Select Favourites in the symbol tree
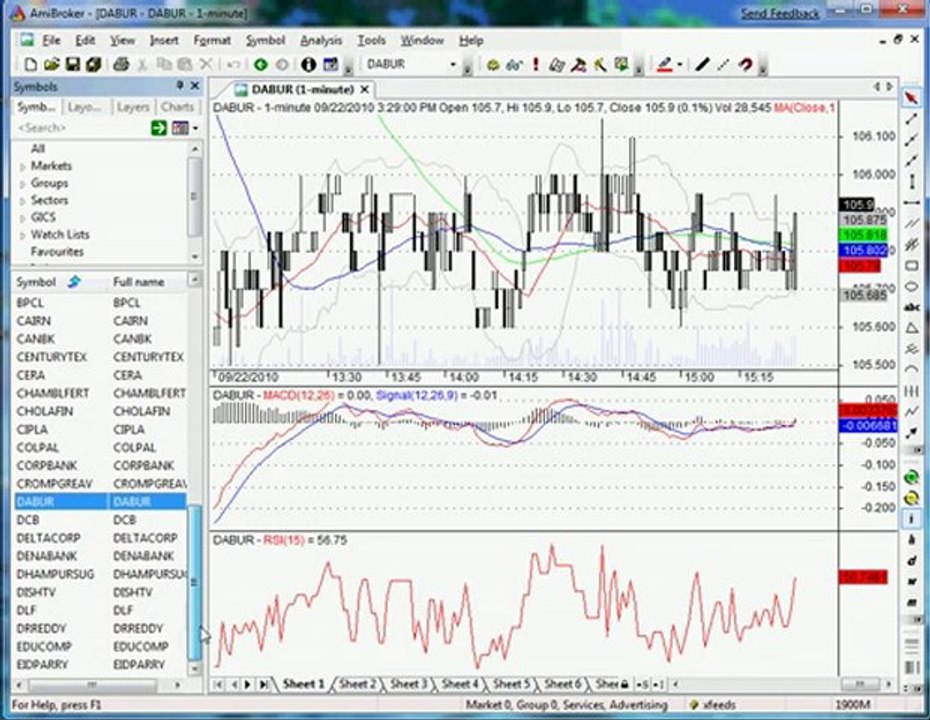The width and height of the screenshot is (930, 720). click(57, 251)
